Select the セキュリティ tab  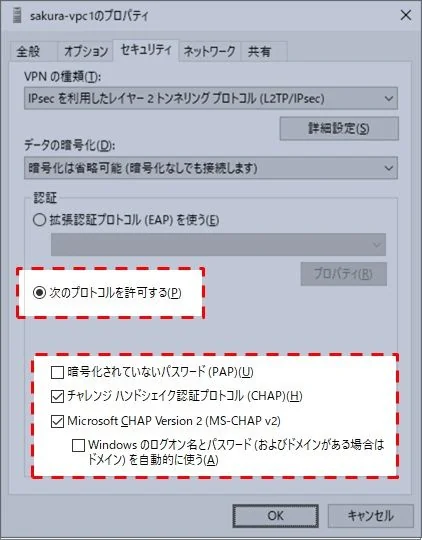coord(146,50)
